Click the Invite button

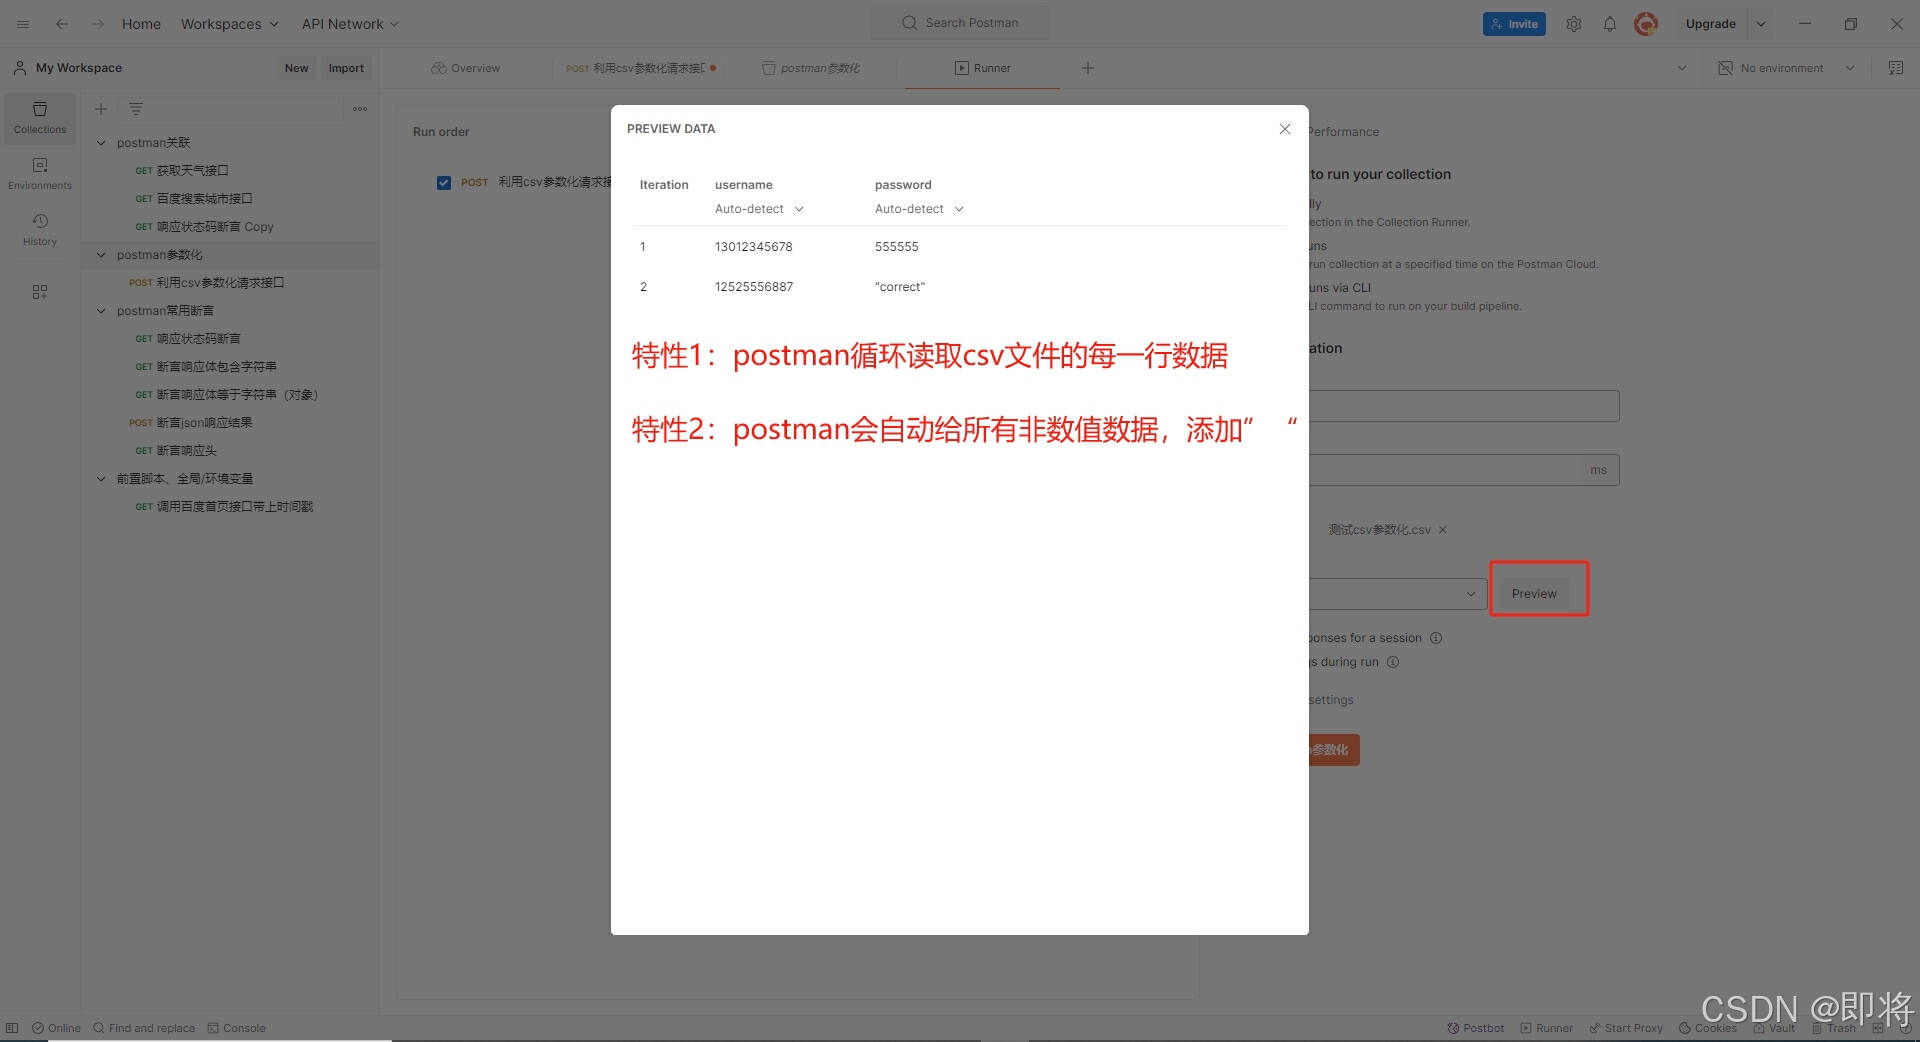pos(1514,24)
